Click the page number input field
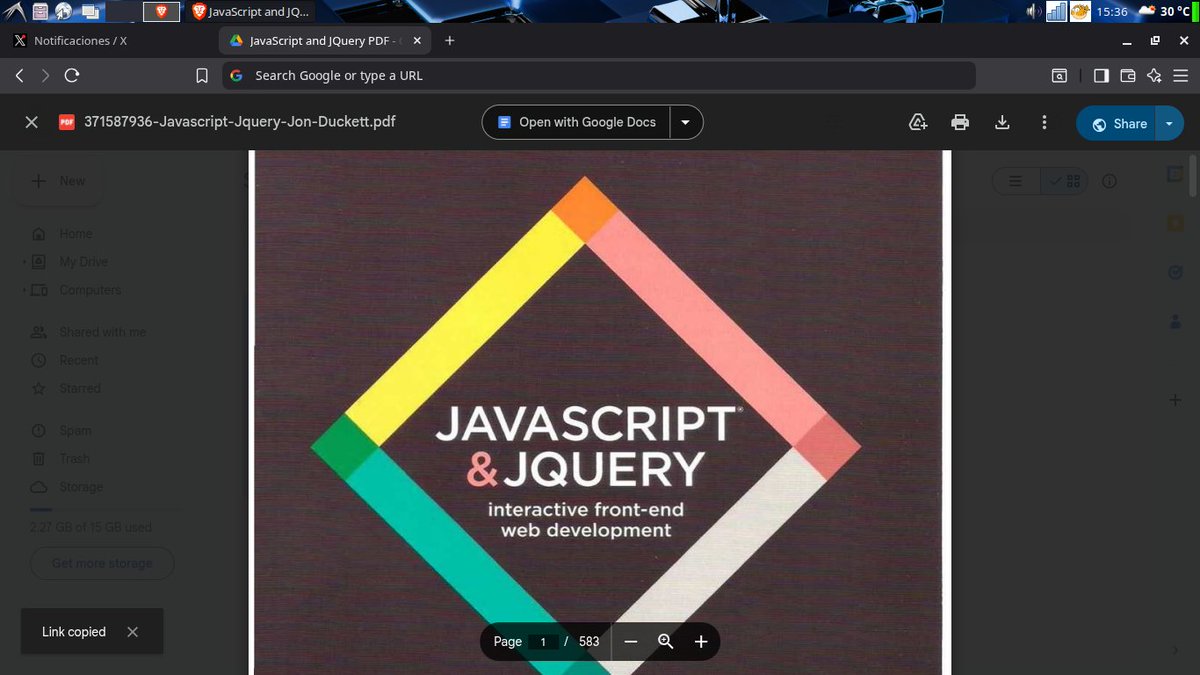The width and height of the screenshot is (1200, 675). pyautogui.click(x=543, y=642)
